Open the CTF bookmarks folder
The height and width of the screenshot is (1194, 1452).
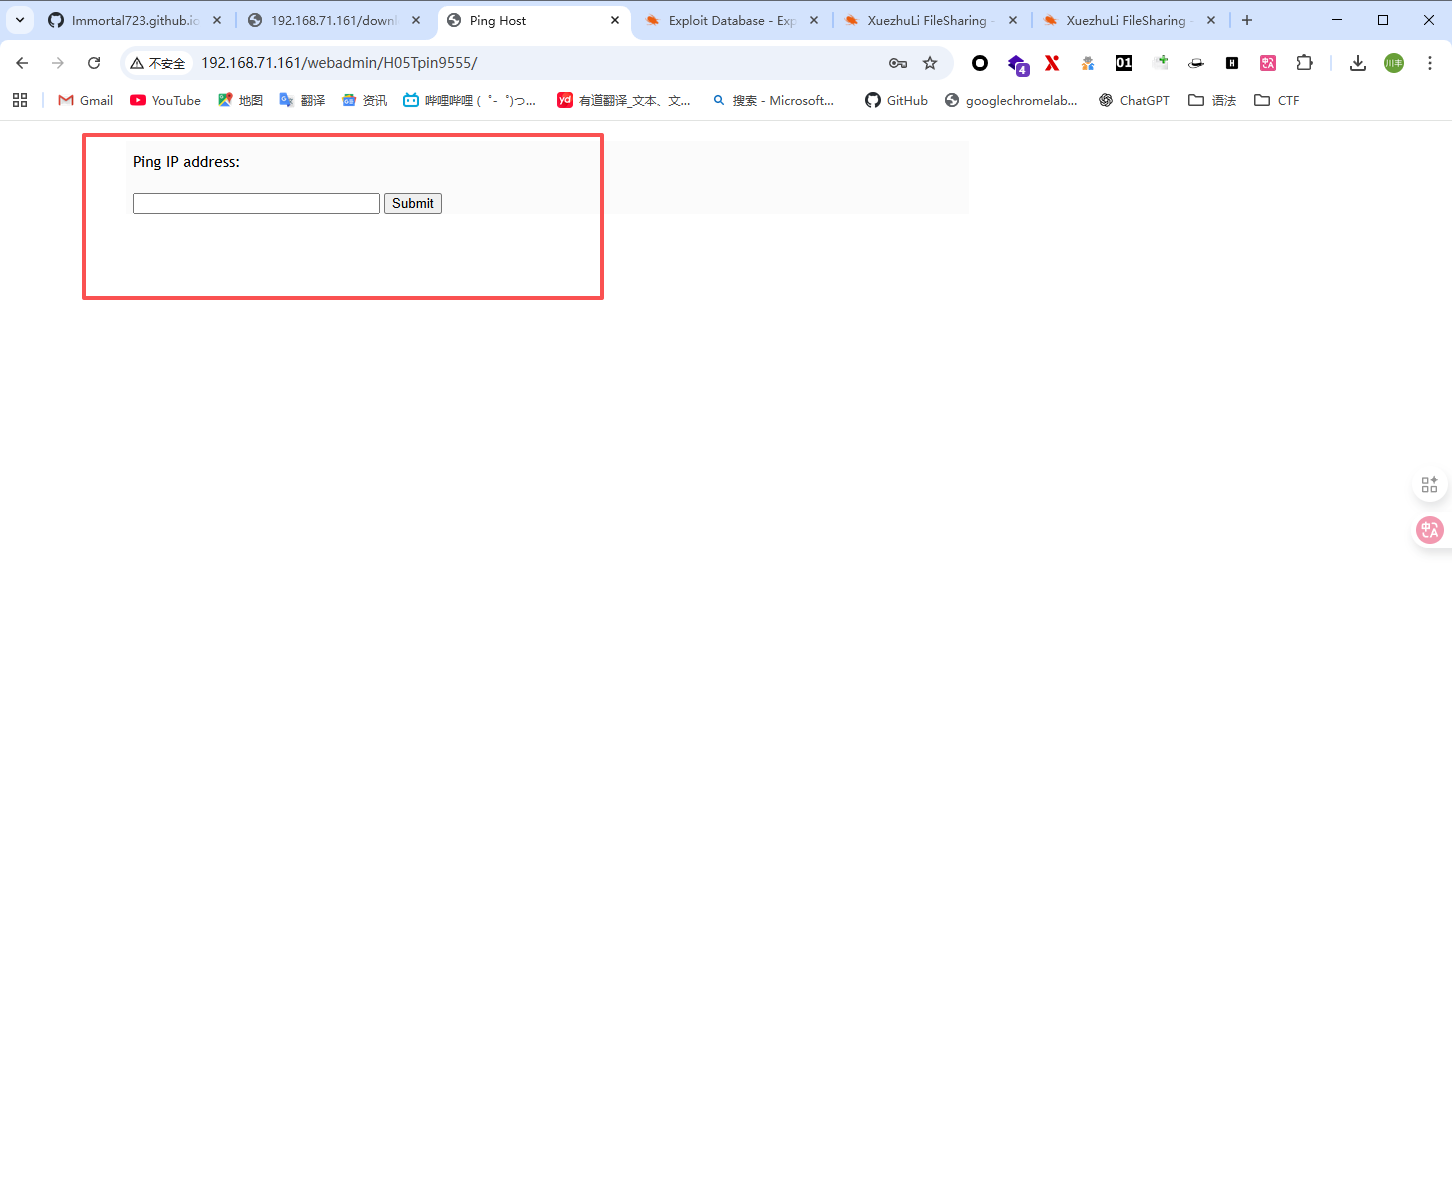pos(1277,100)
